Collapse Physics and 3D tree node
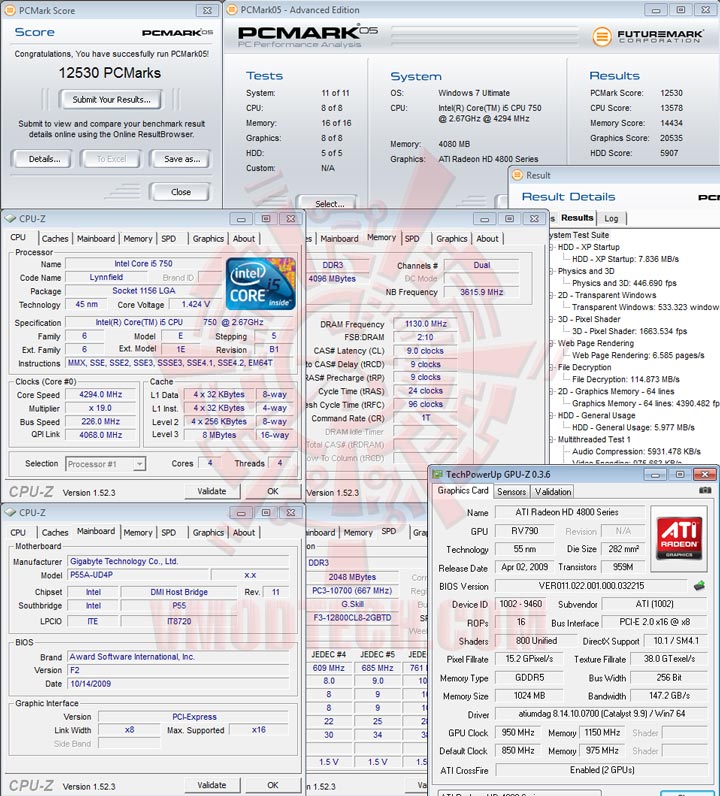The width and height of the screenshot is (720, 796). [x=551, y=271]
